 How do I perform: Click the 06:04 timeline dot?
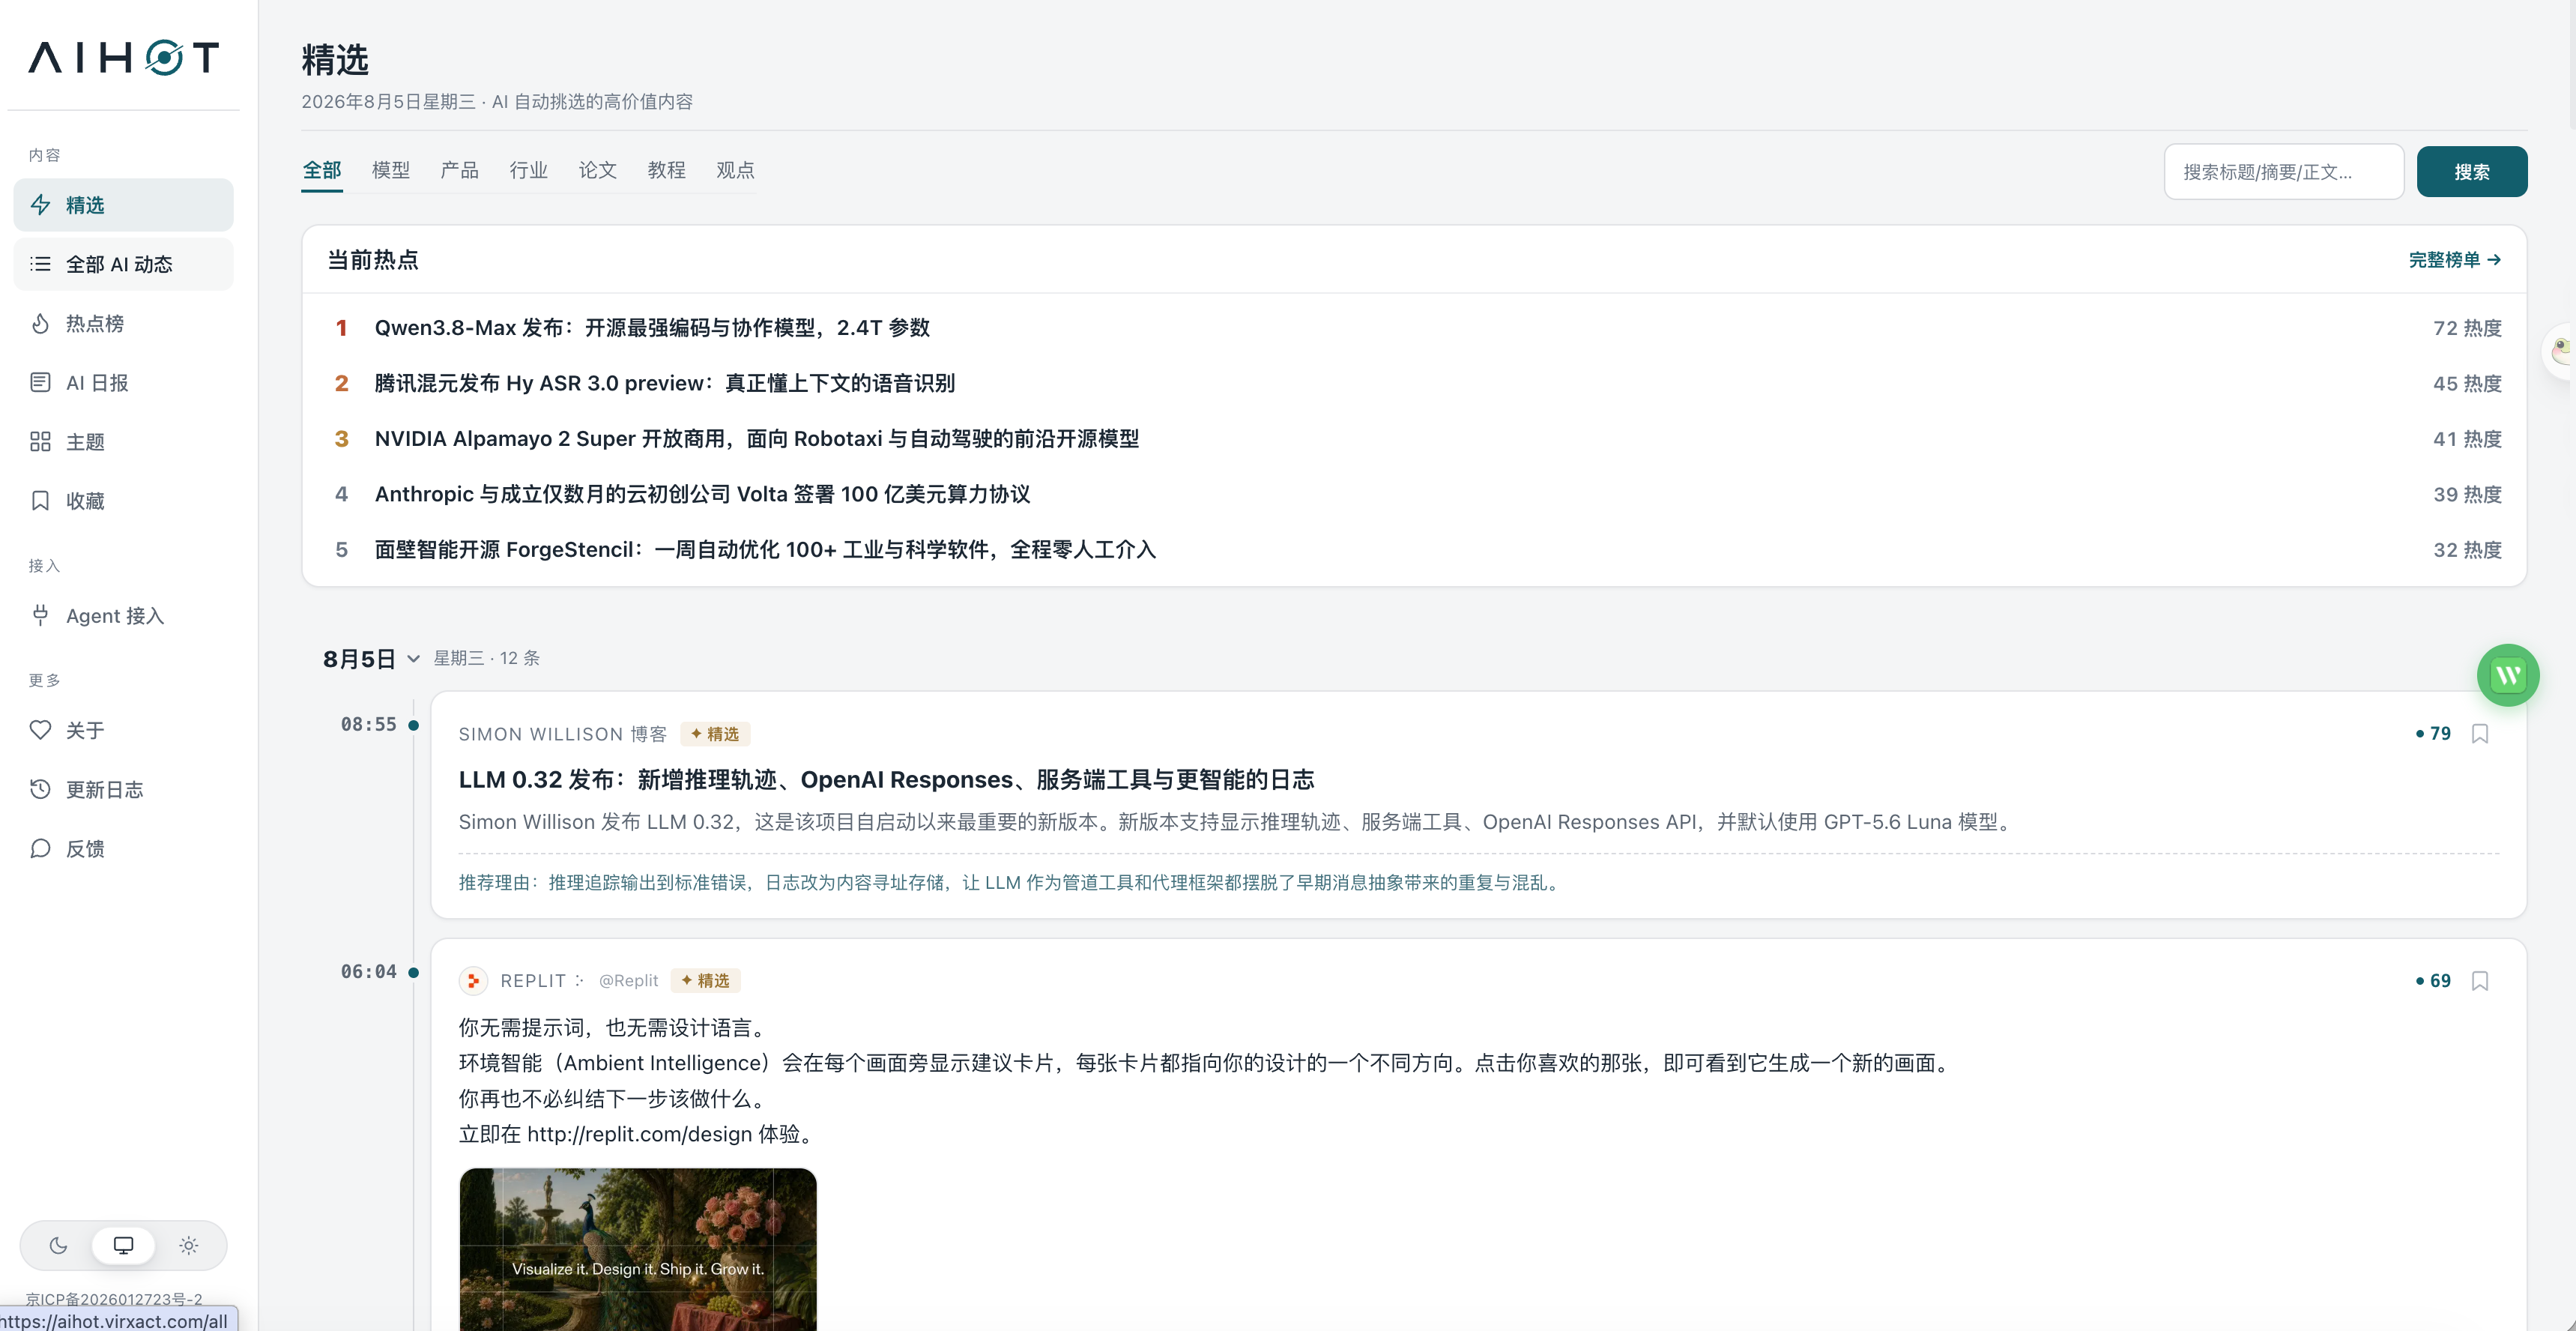click(413, 972)
